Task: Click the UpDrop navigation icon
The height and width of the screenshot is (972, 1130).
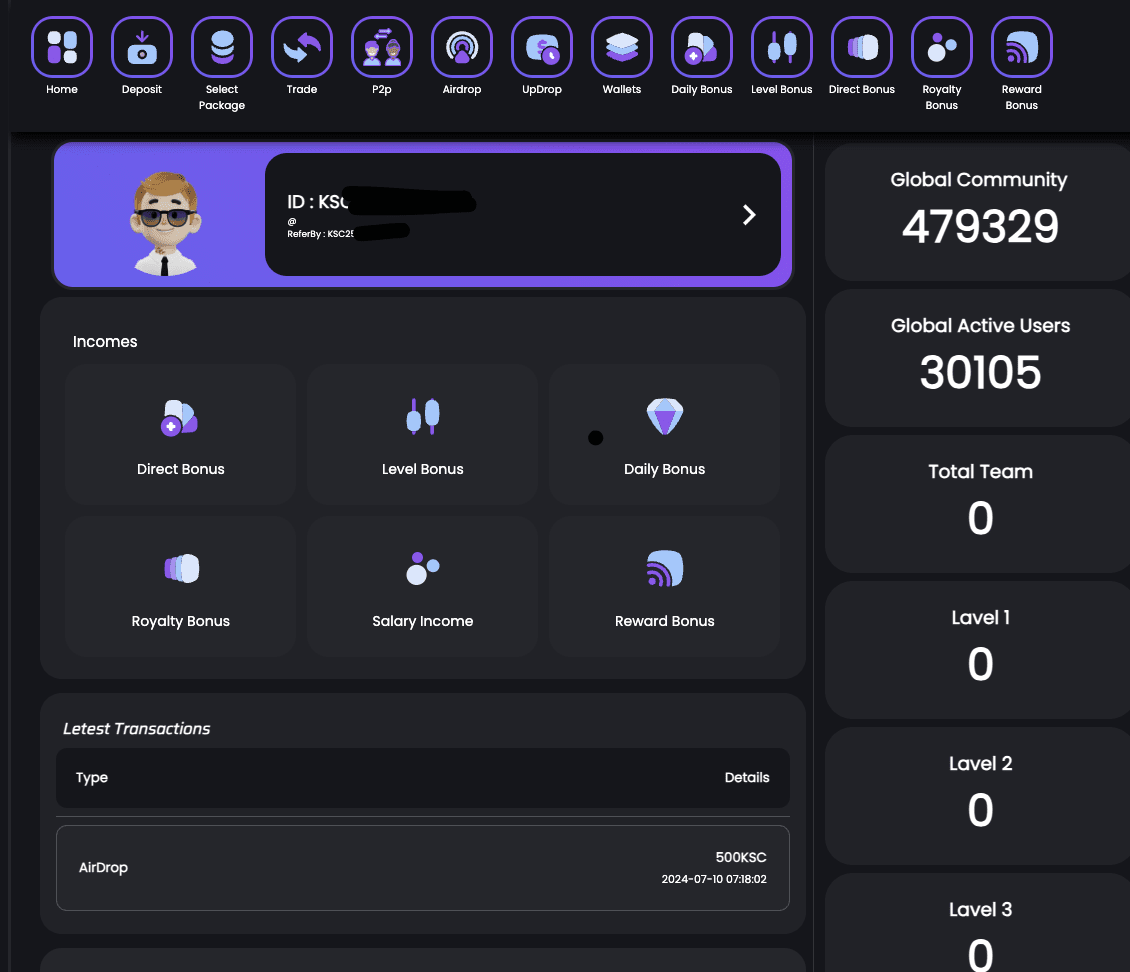Action: 542,47
